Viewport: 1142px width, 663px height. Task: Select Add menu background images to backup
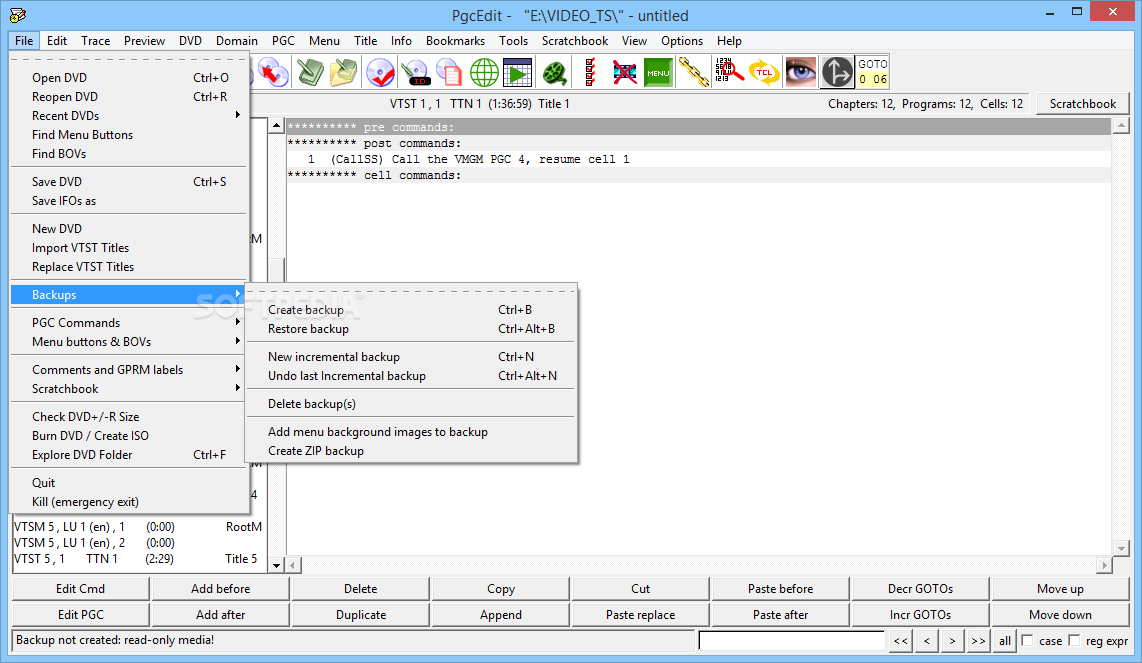[x=411, y=432]
